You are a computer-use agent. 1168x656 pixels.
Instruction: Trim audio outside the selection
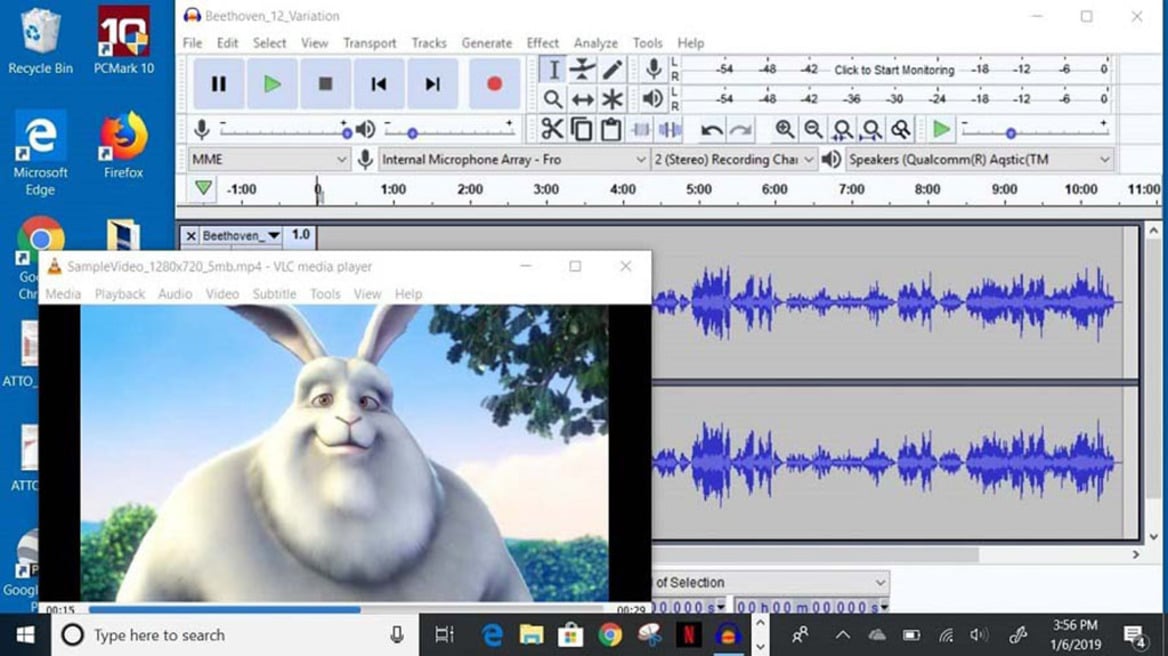641,130
